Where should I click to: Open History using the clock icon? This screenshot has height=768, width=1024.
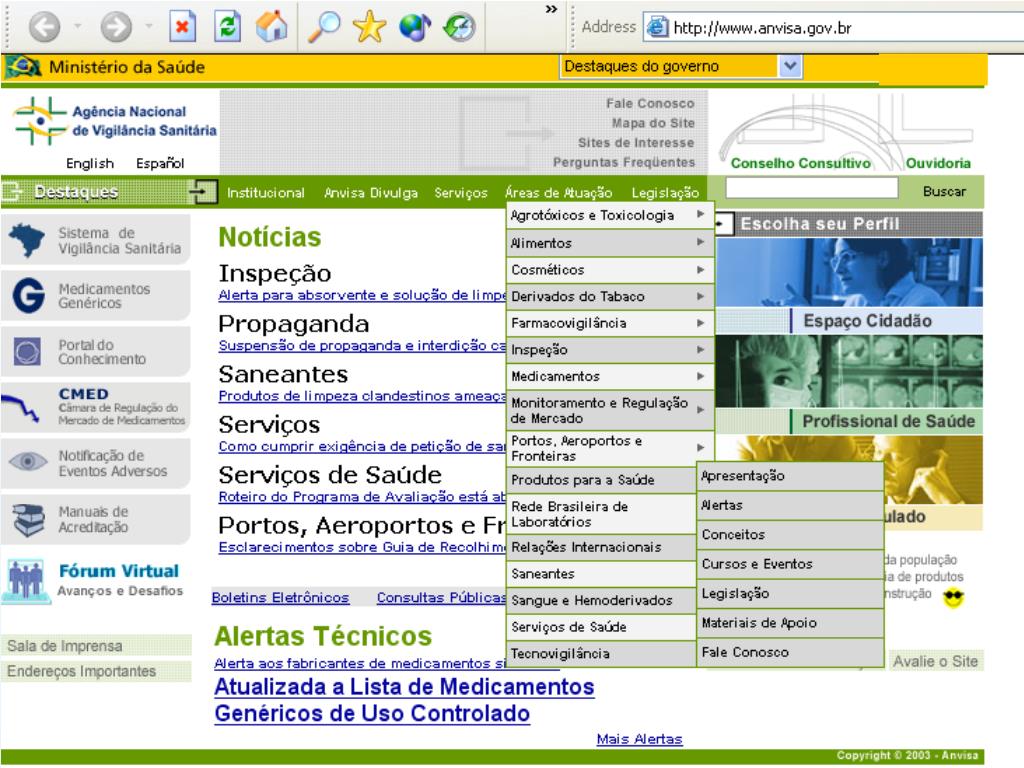[459, 27]
